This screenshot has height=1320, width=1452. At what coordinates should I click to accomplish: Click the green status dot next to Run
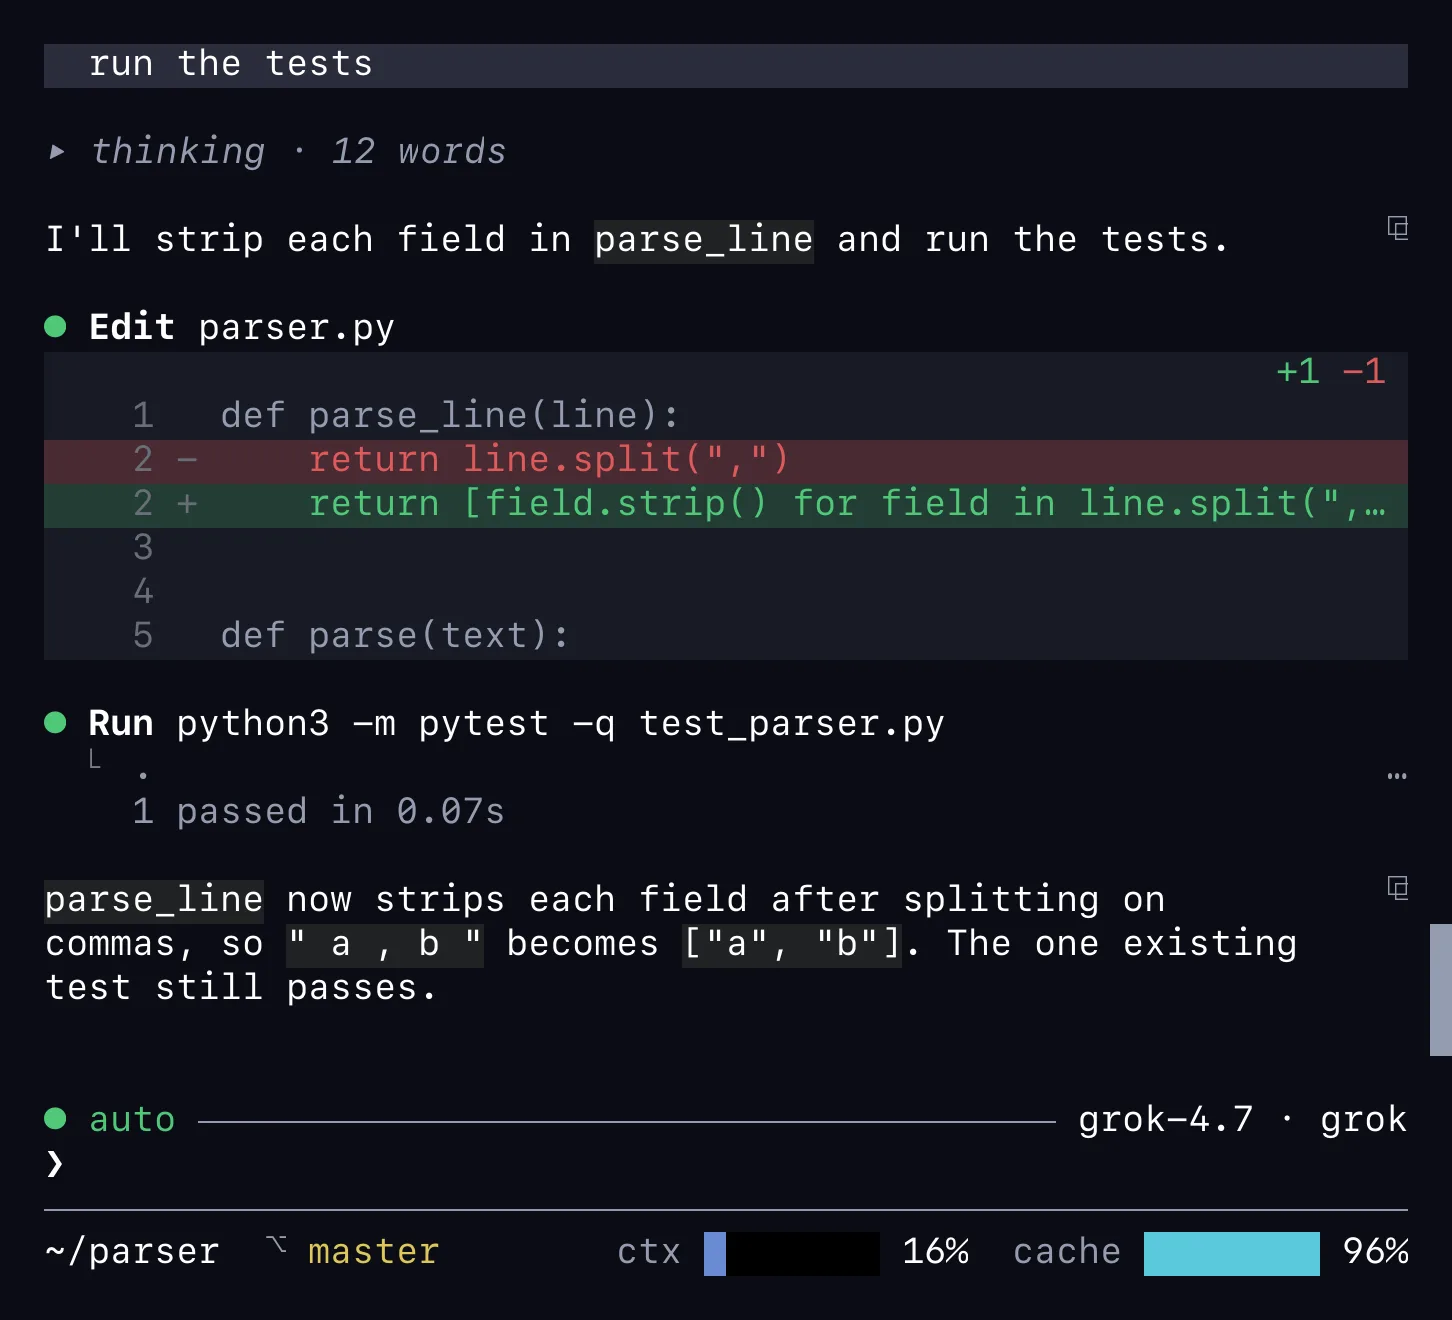tap(56, 722)
